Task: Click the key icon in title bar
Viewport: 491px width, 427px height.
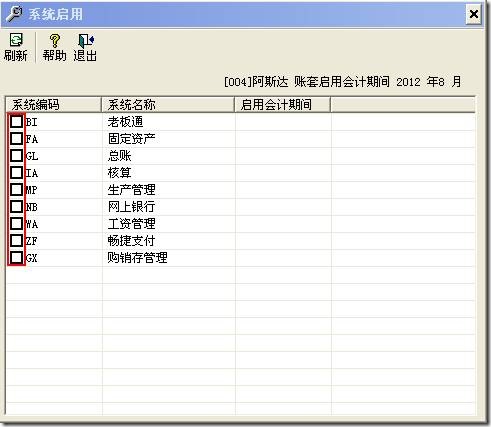Action: pyautogui.click(x=15, y=13)
